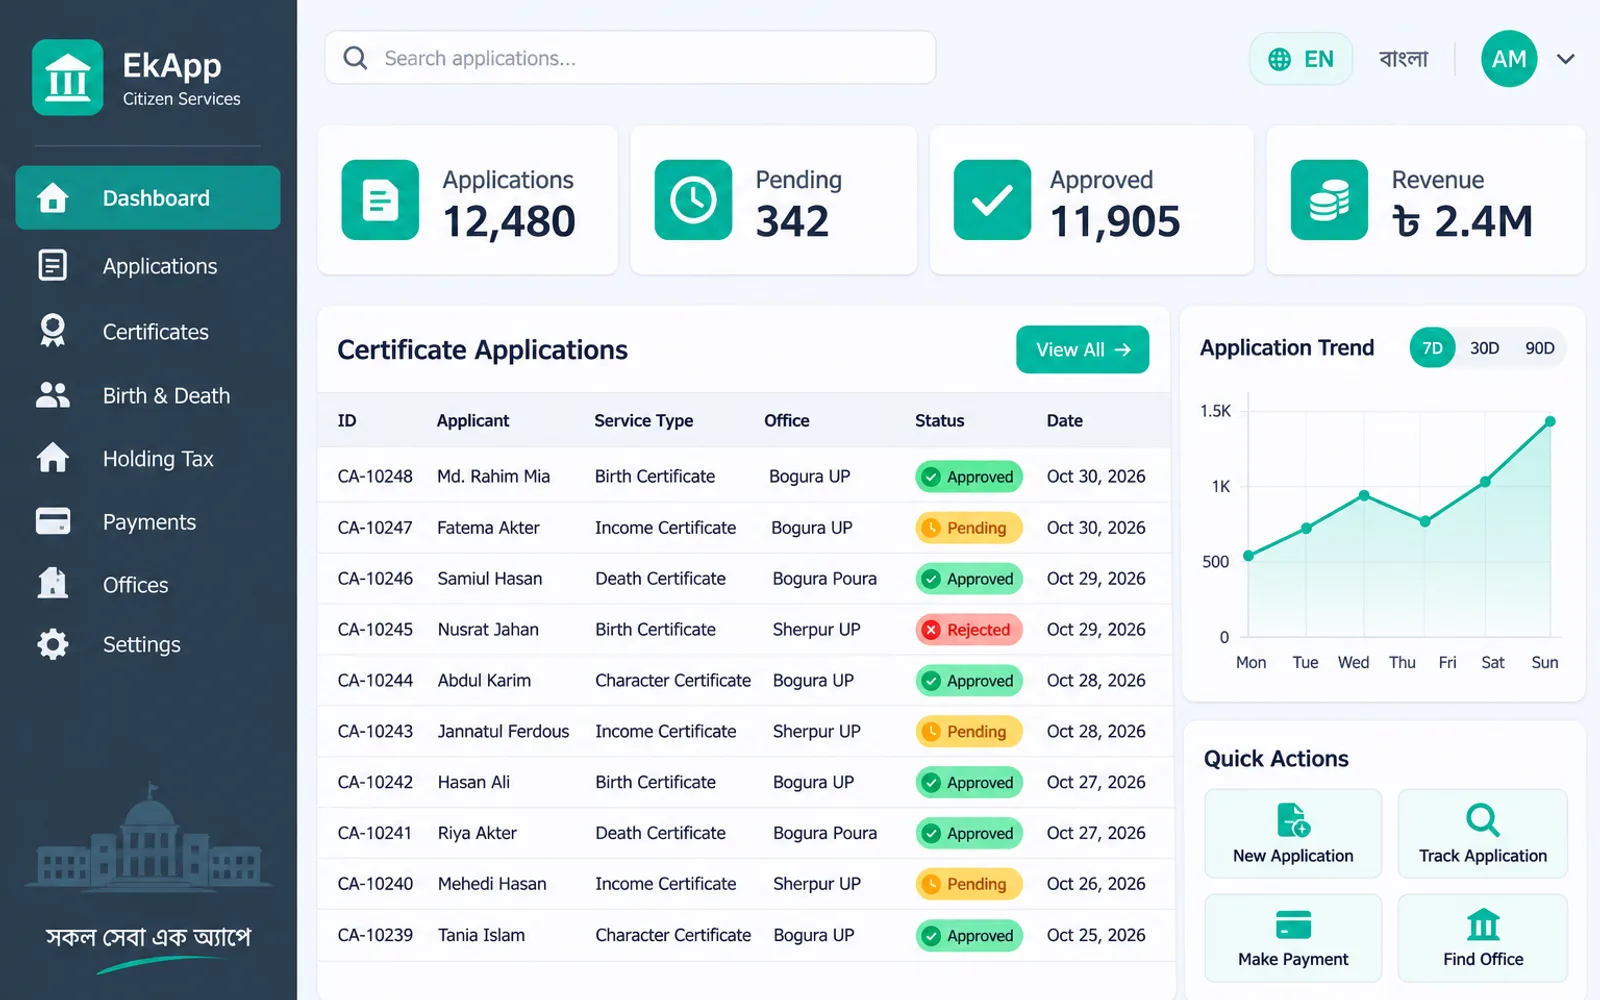Click the Pending badge for Fatema Akter
1600x1000 pixels.
(969, 527)
